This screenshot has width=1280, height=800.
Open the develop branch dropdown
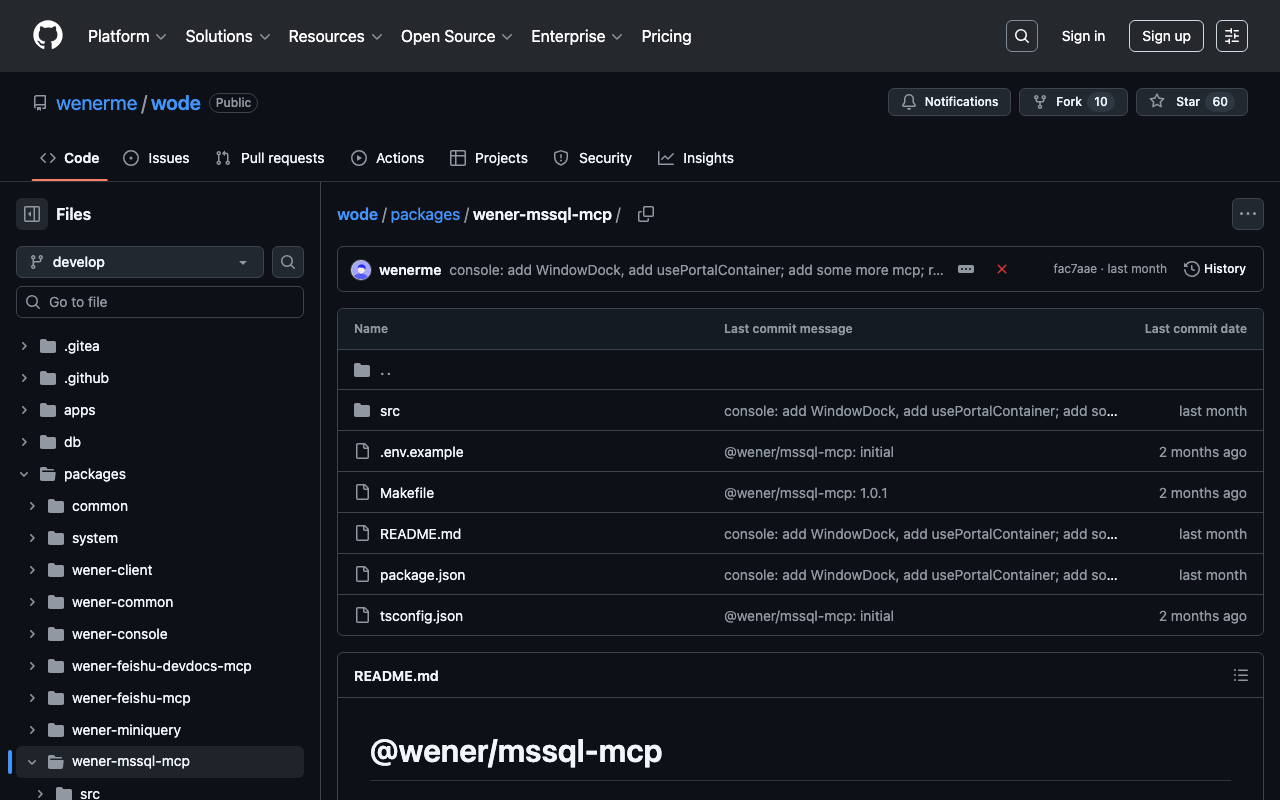(x=140, y=262)
